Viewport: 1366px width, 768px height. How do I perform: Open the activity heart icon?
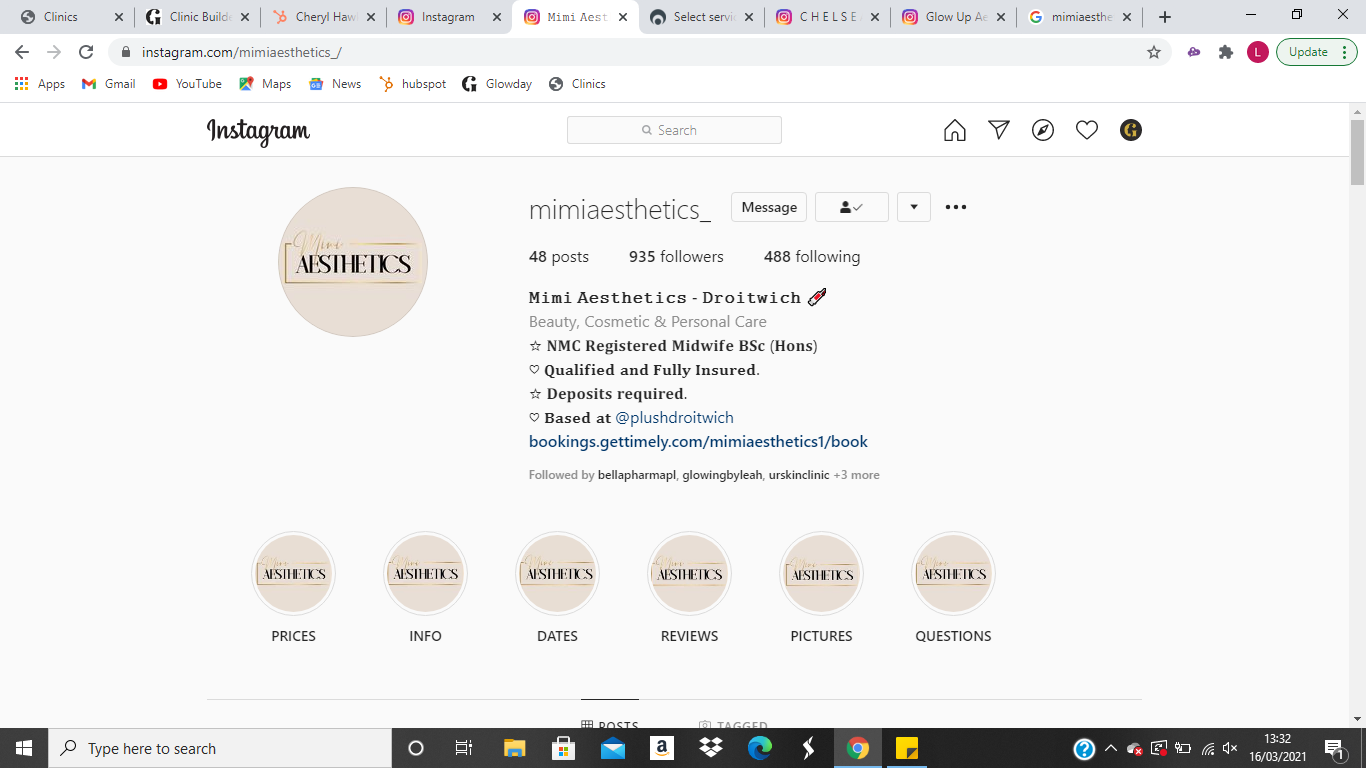click(x=1087, y=130)
